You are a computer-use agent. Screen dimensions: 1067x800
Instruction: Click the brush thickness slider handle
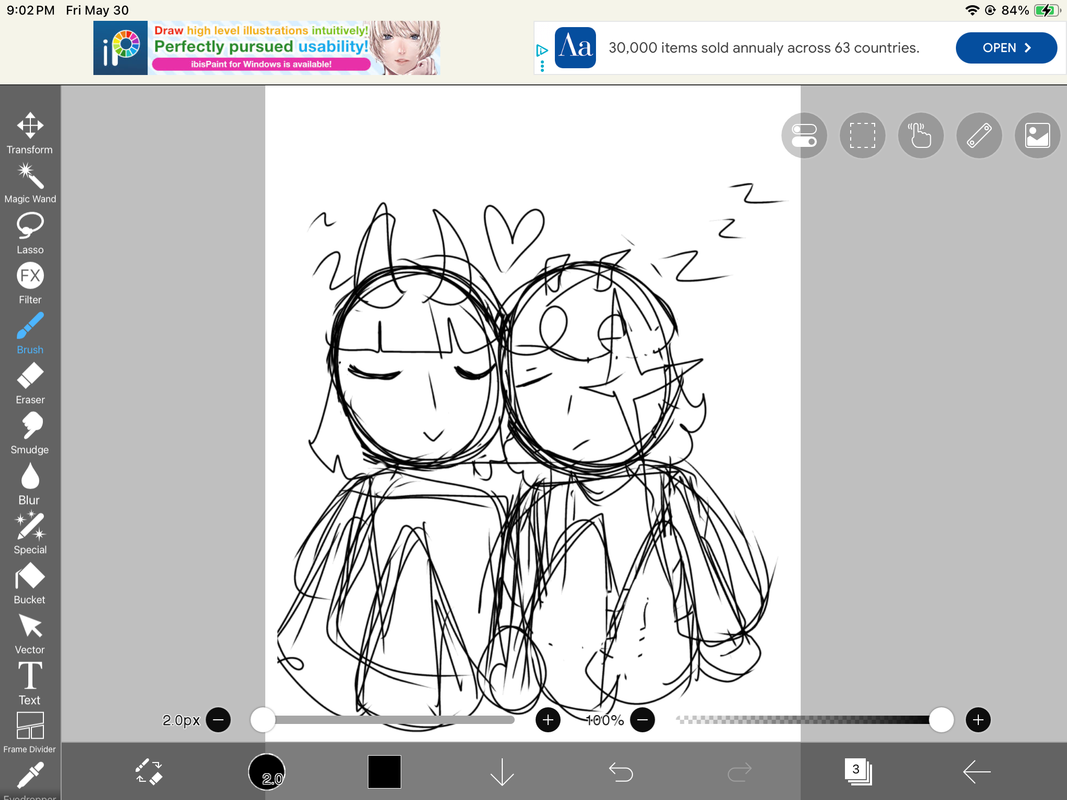pyautogui.click(x=262, y=720)
